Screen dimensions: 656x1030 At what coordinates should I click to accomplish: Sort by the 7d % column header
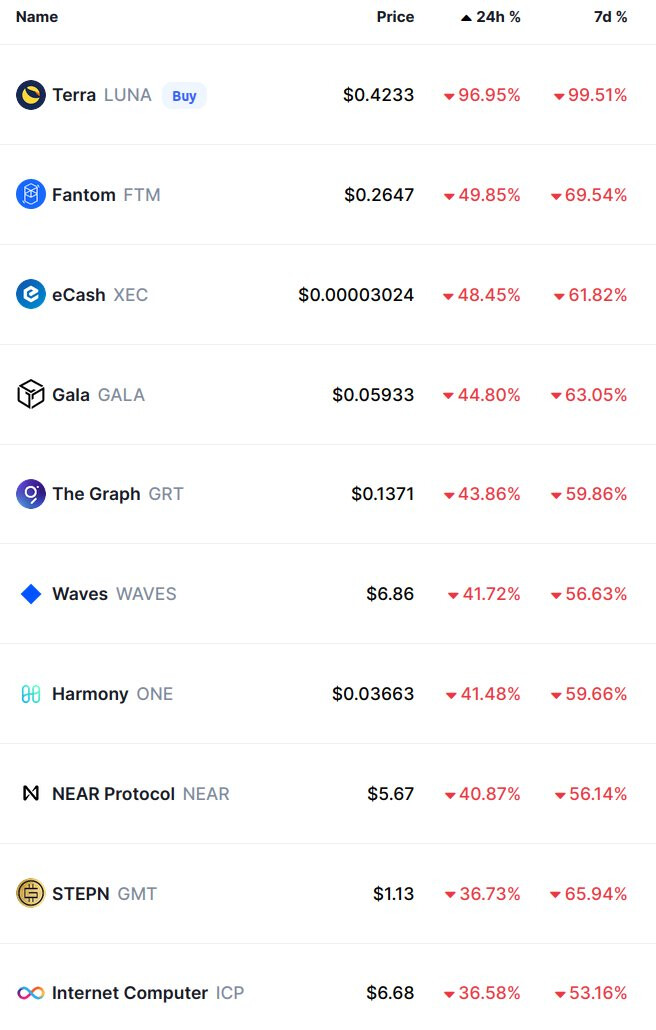(611, 17)
